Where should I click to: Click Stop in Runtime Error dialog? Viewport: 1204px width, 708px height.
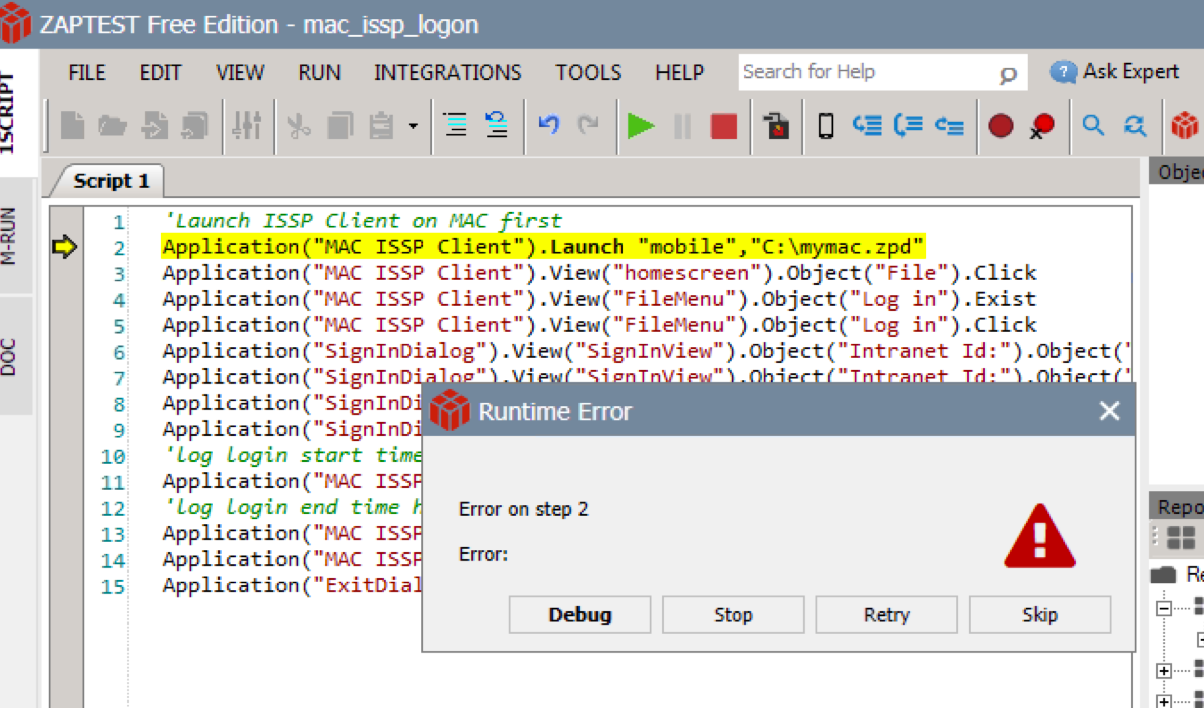pyautogui.click(x=733, y=615)
